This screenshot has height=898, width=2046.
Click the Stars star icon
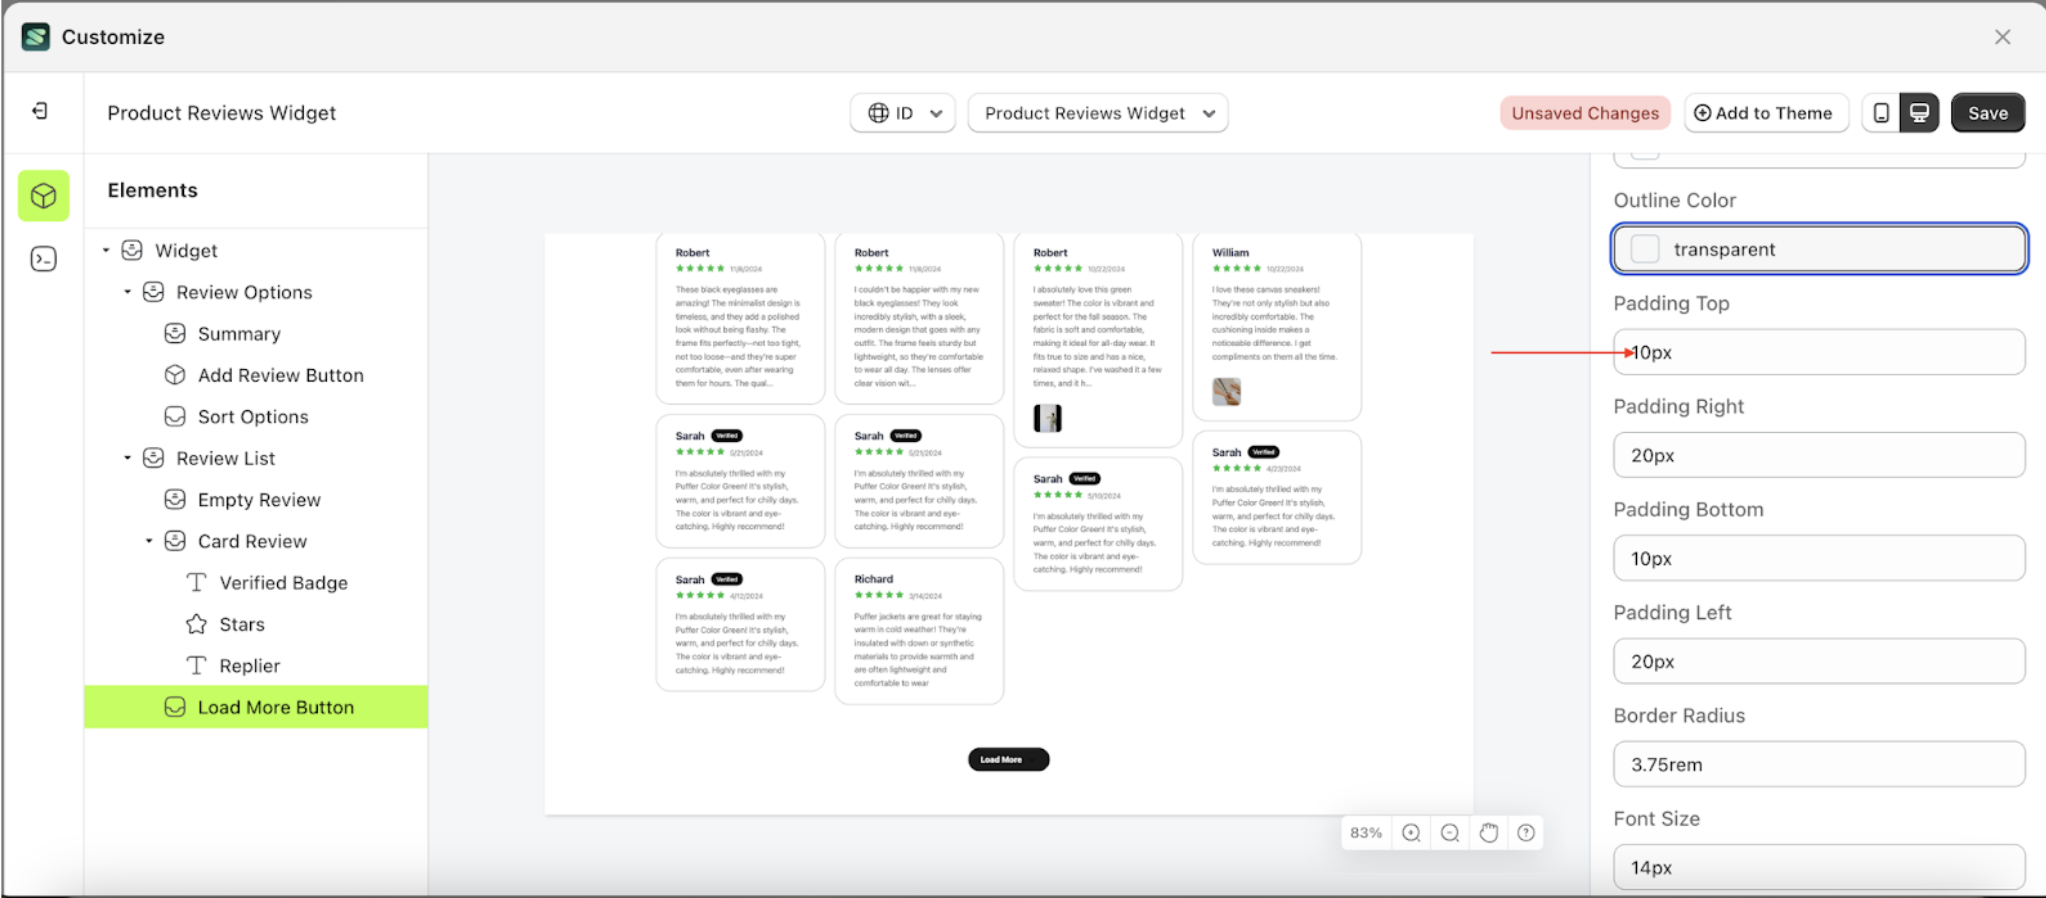(196, 624)
